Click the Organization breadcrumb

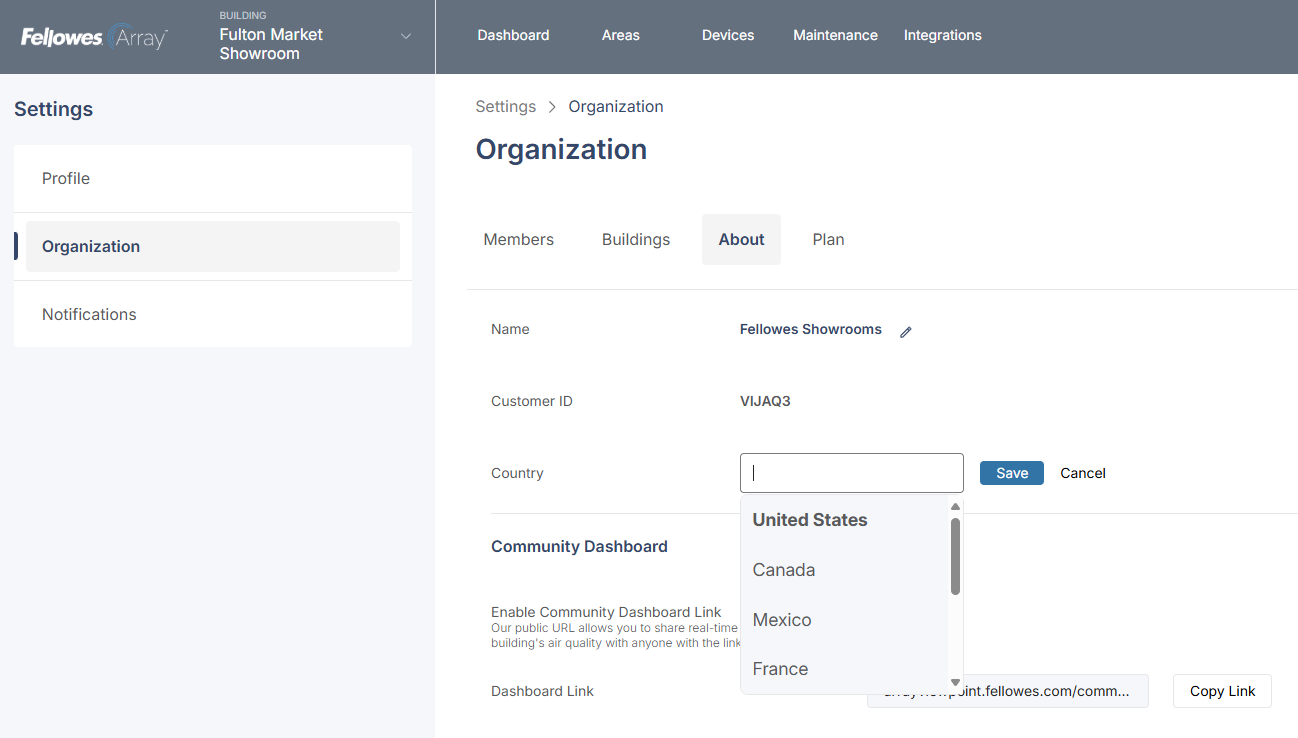click(616, 106)
